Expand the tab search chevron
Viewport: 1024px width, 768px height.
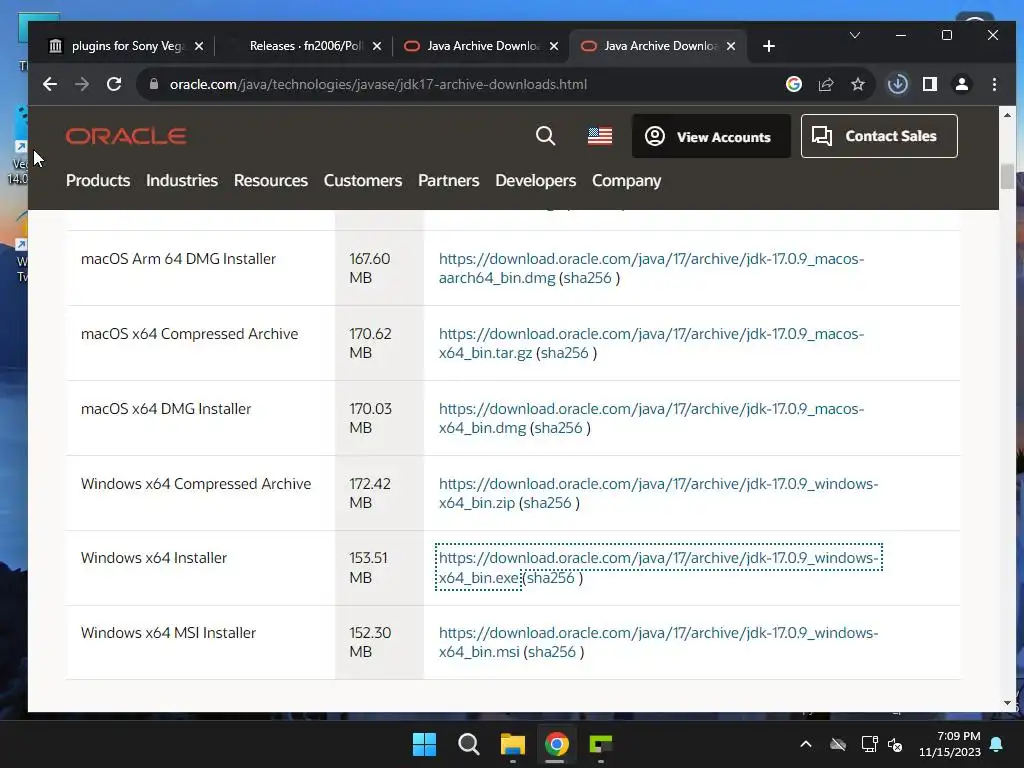pos(854,35)
